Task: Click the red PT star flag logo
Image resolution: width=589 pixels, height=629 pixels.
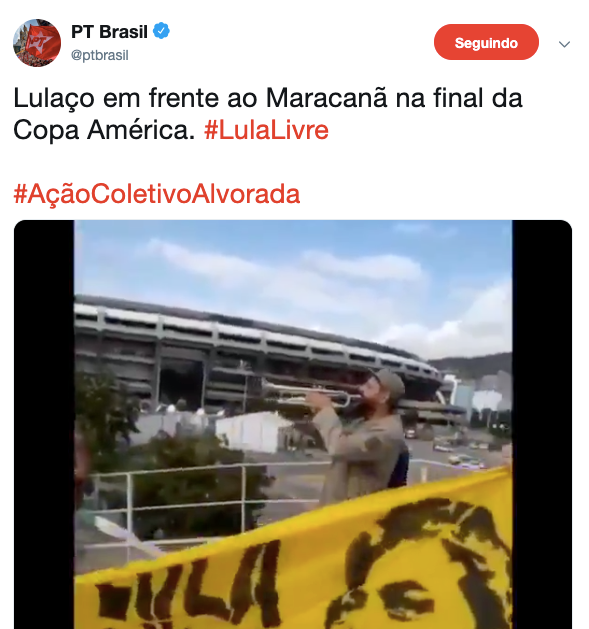Action: [x=40, y=42]
